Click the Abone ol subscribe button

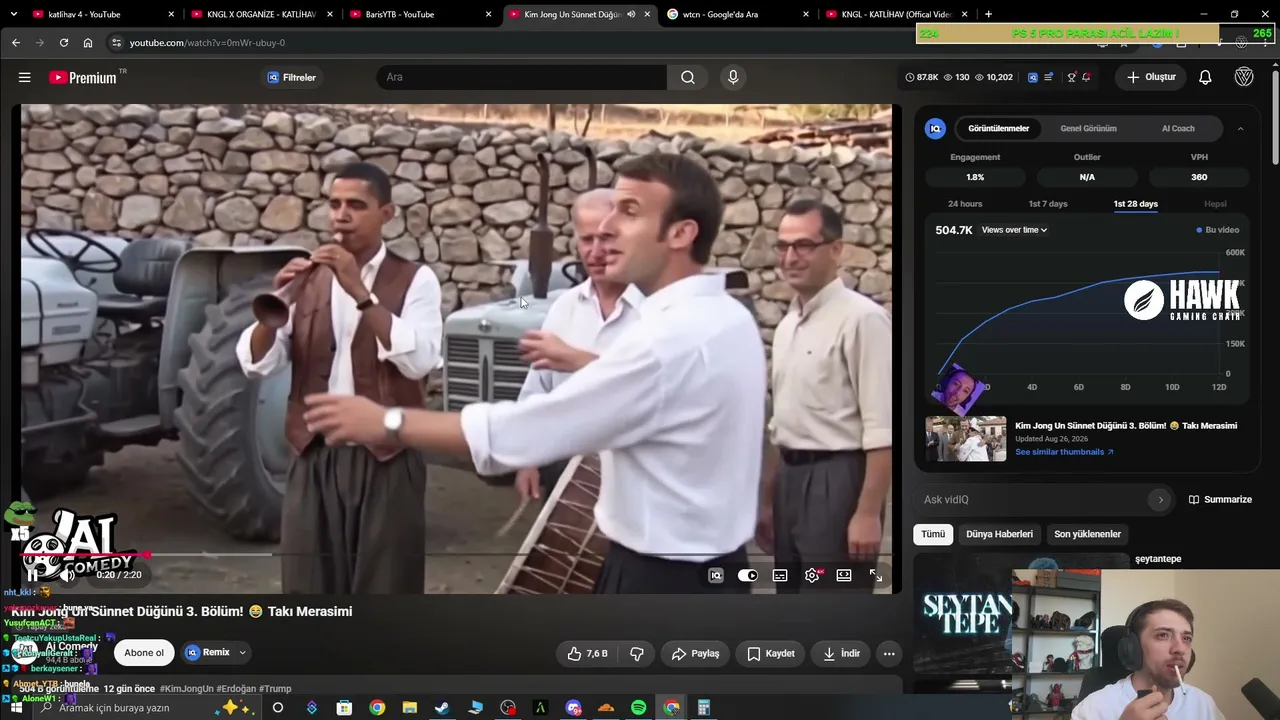click(144, 653)
